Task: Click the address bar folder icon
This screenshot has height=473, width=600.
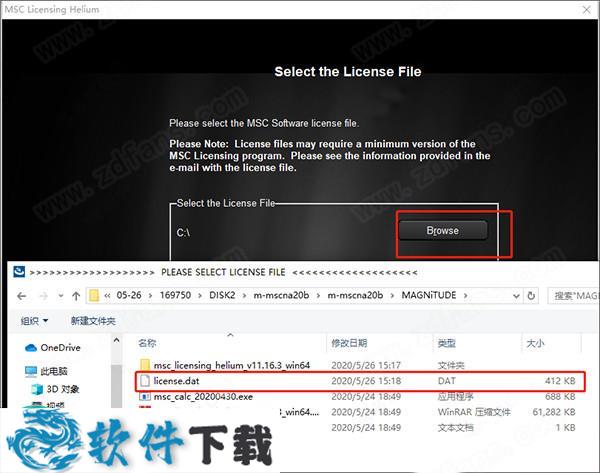Action: pos(94,295)
